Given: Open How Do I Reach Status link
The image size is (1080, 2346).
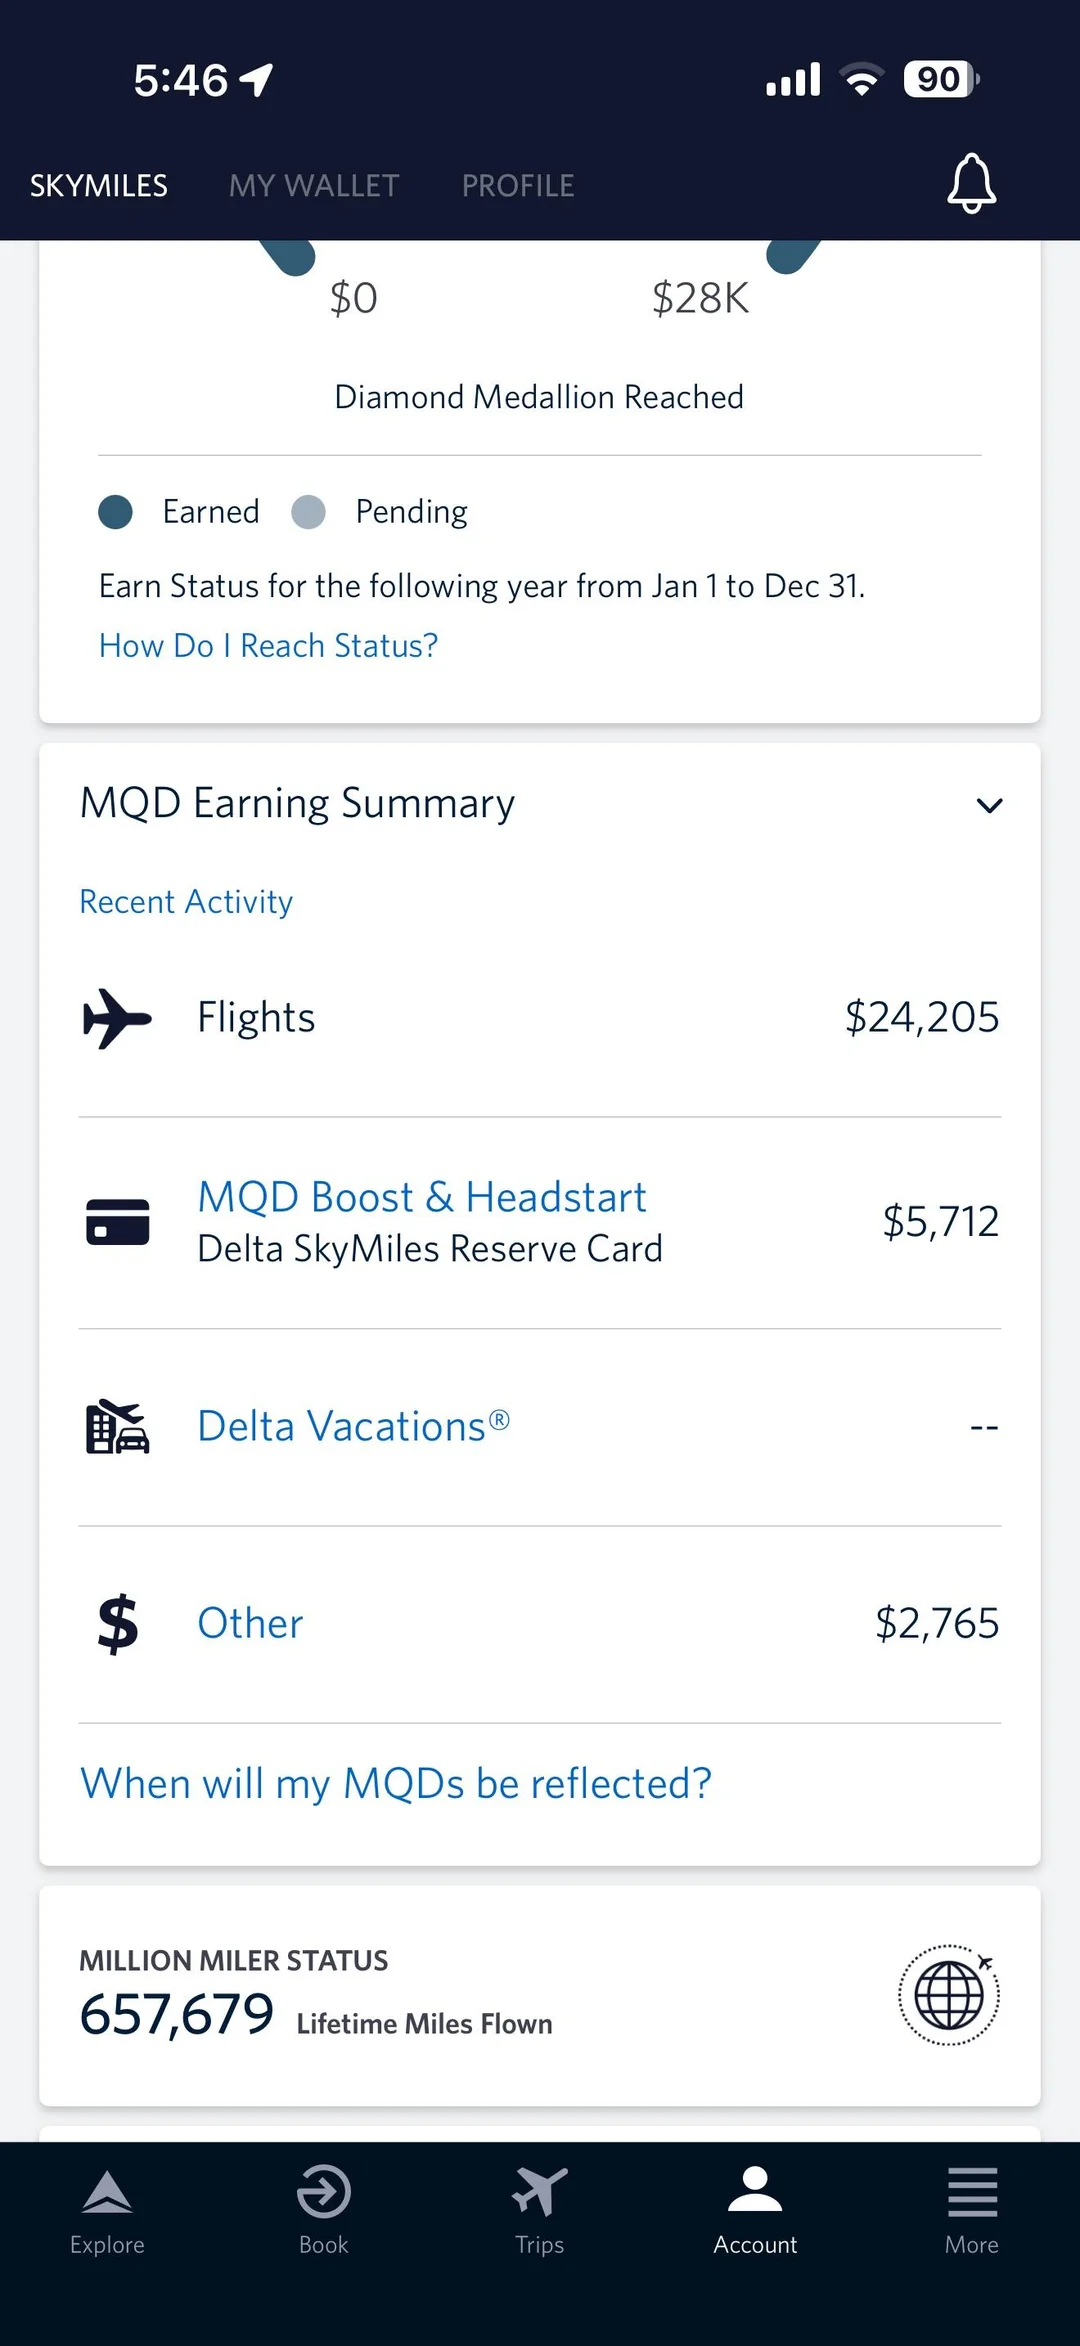Looking at the screenshot, I should [x=268, y=646].
